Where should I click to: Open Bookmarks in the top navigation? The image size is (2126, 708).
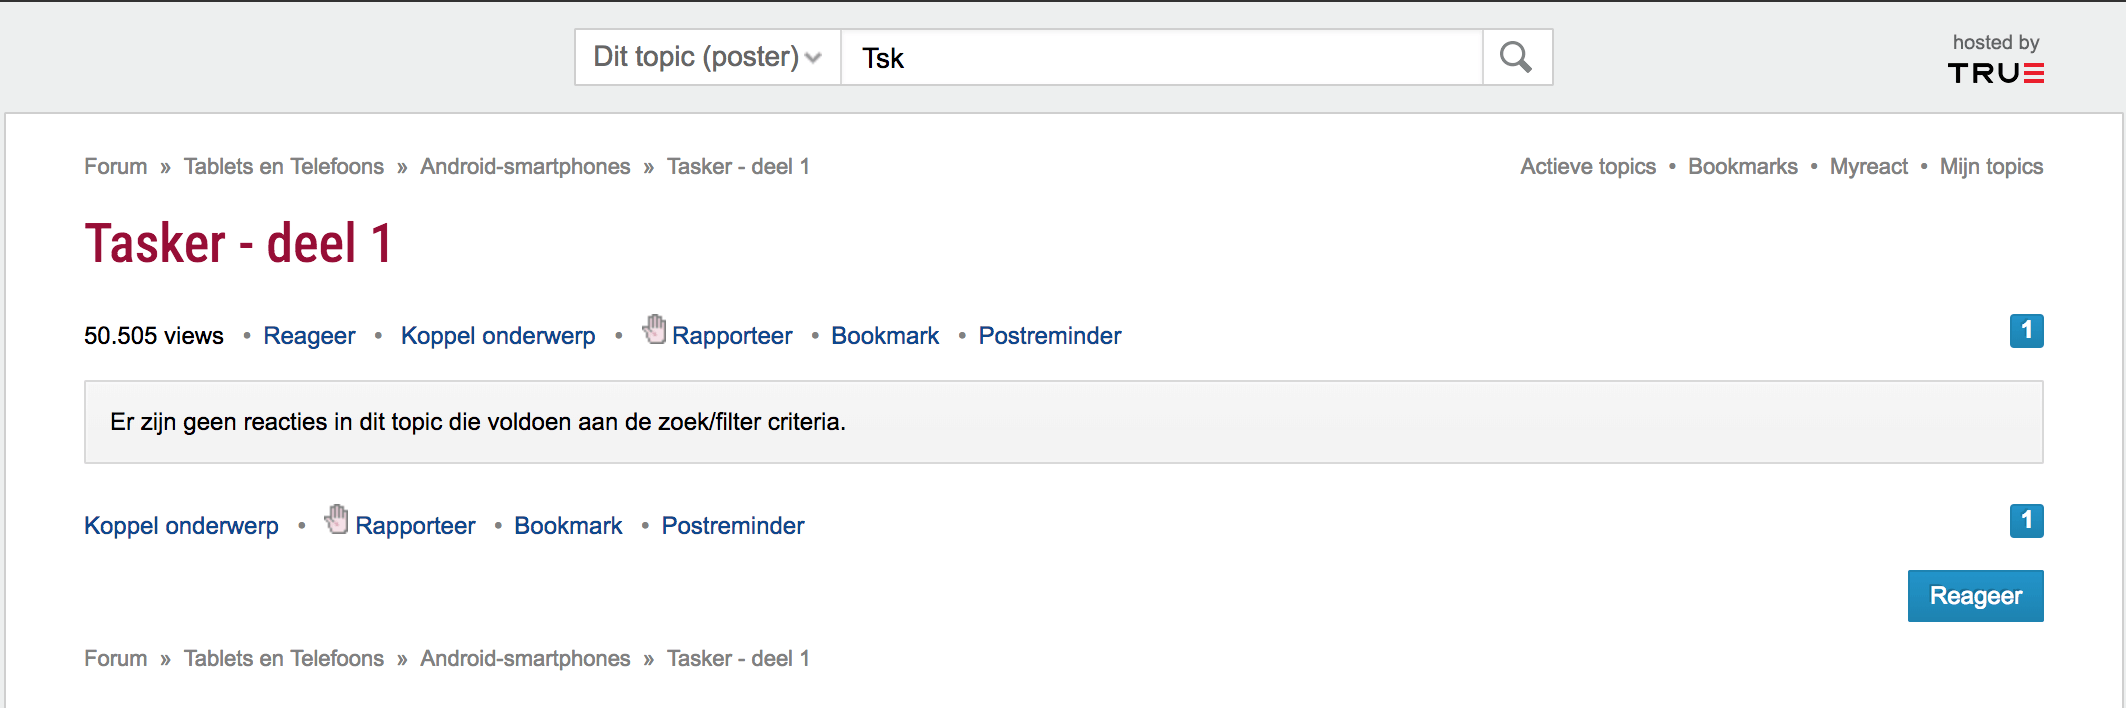[1742, 167]
